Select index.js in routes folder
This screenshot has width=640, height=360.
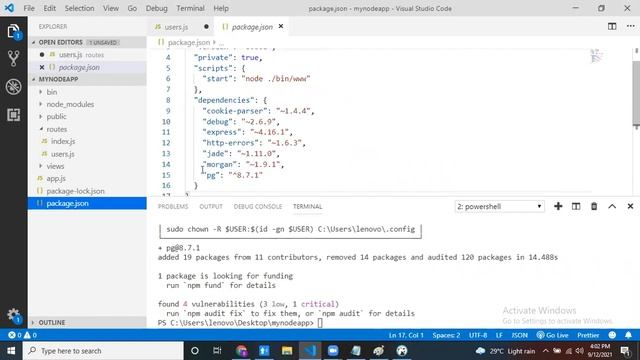(x=88, y=141)
